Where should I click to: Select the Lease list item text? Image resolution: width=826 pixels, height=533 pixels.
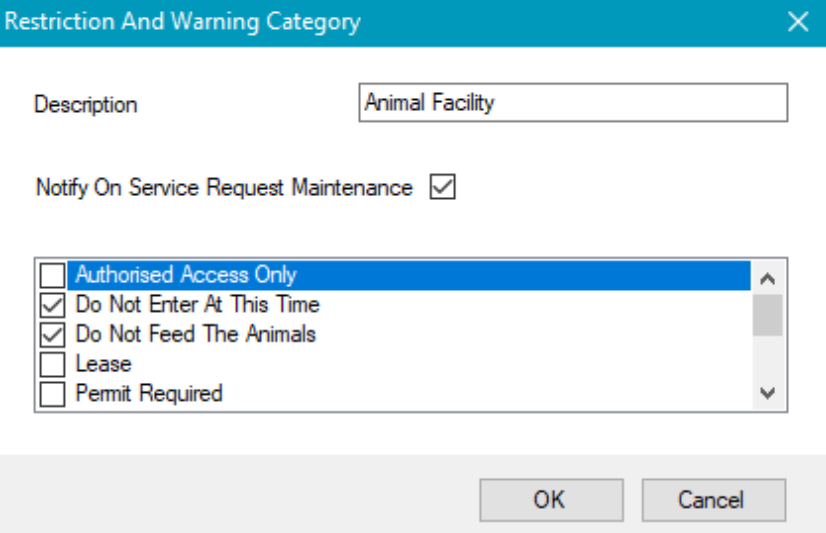(x=103, y=364)
